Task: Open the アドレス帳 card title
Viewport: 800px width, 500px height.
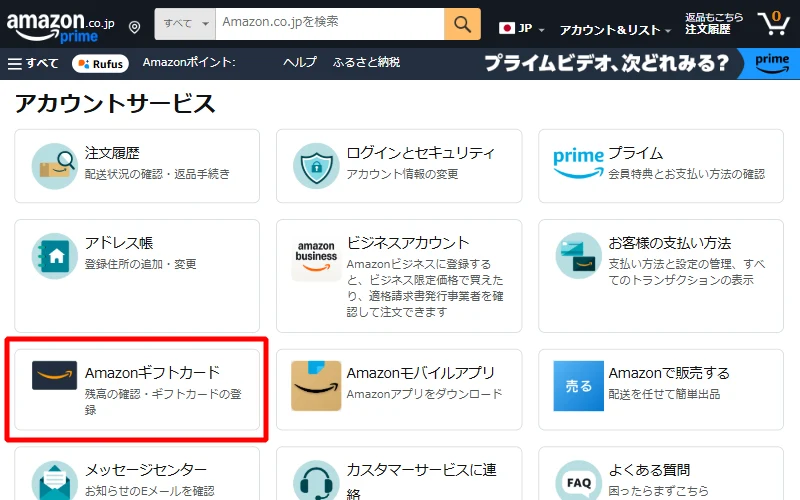Action: pyautogui.click(x=119, y=243)
